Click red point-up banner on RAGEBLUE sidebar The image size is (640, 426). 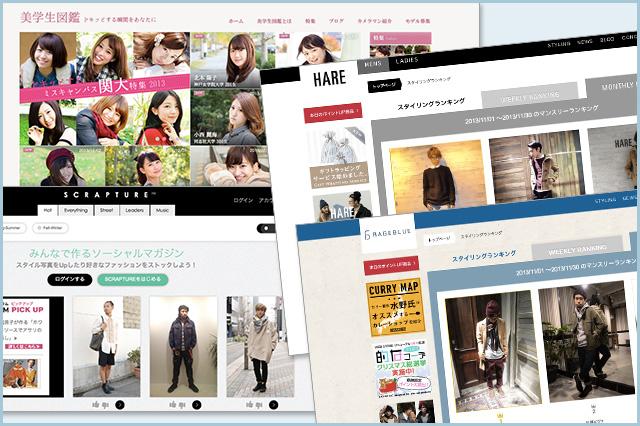coord(391,265)
